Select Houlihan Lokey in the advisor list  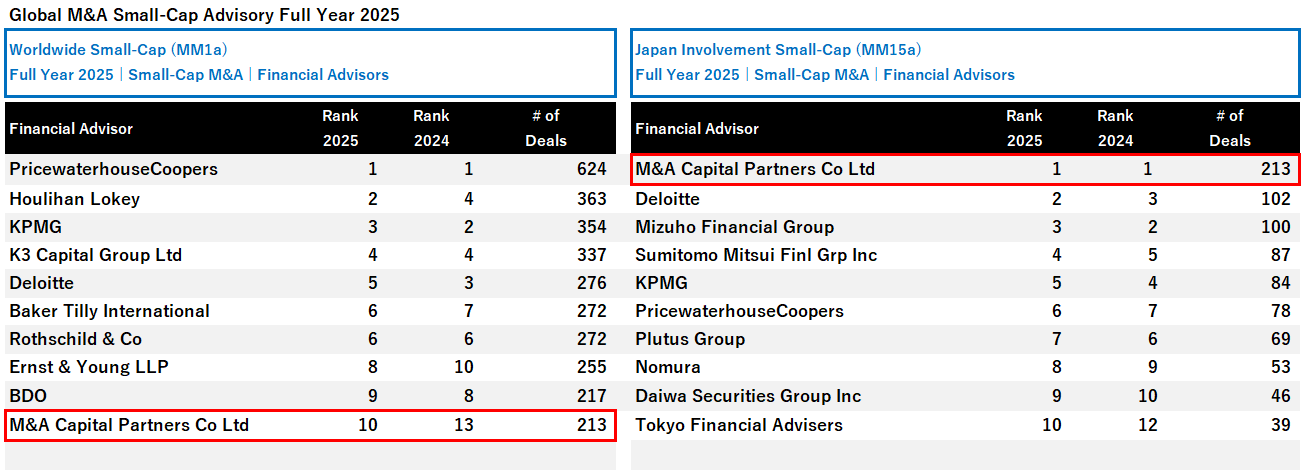coord(75,199)
